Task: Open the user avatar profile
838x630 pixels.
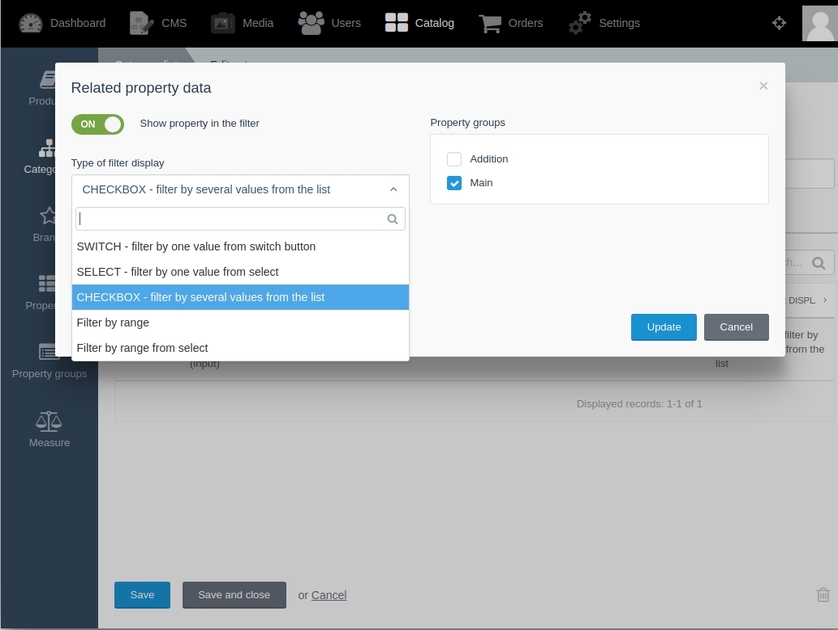Action: [x=820, y=23]
